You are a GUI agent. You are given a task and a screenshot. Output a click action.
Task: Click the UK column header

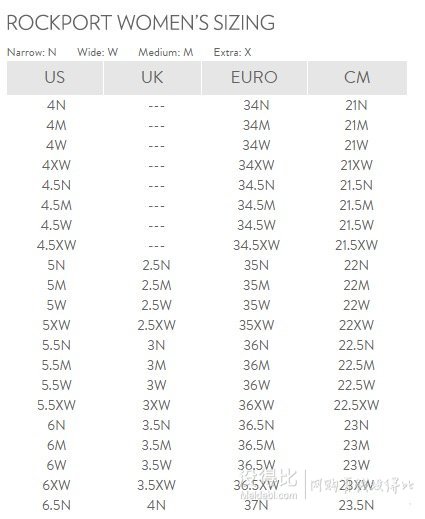(x=152, y=78)
